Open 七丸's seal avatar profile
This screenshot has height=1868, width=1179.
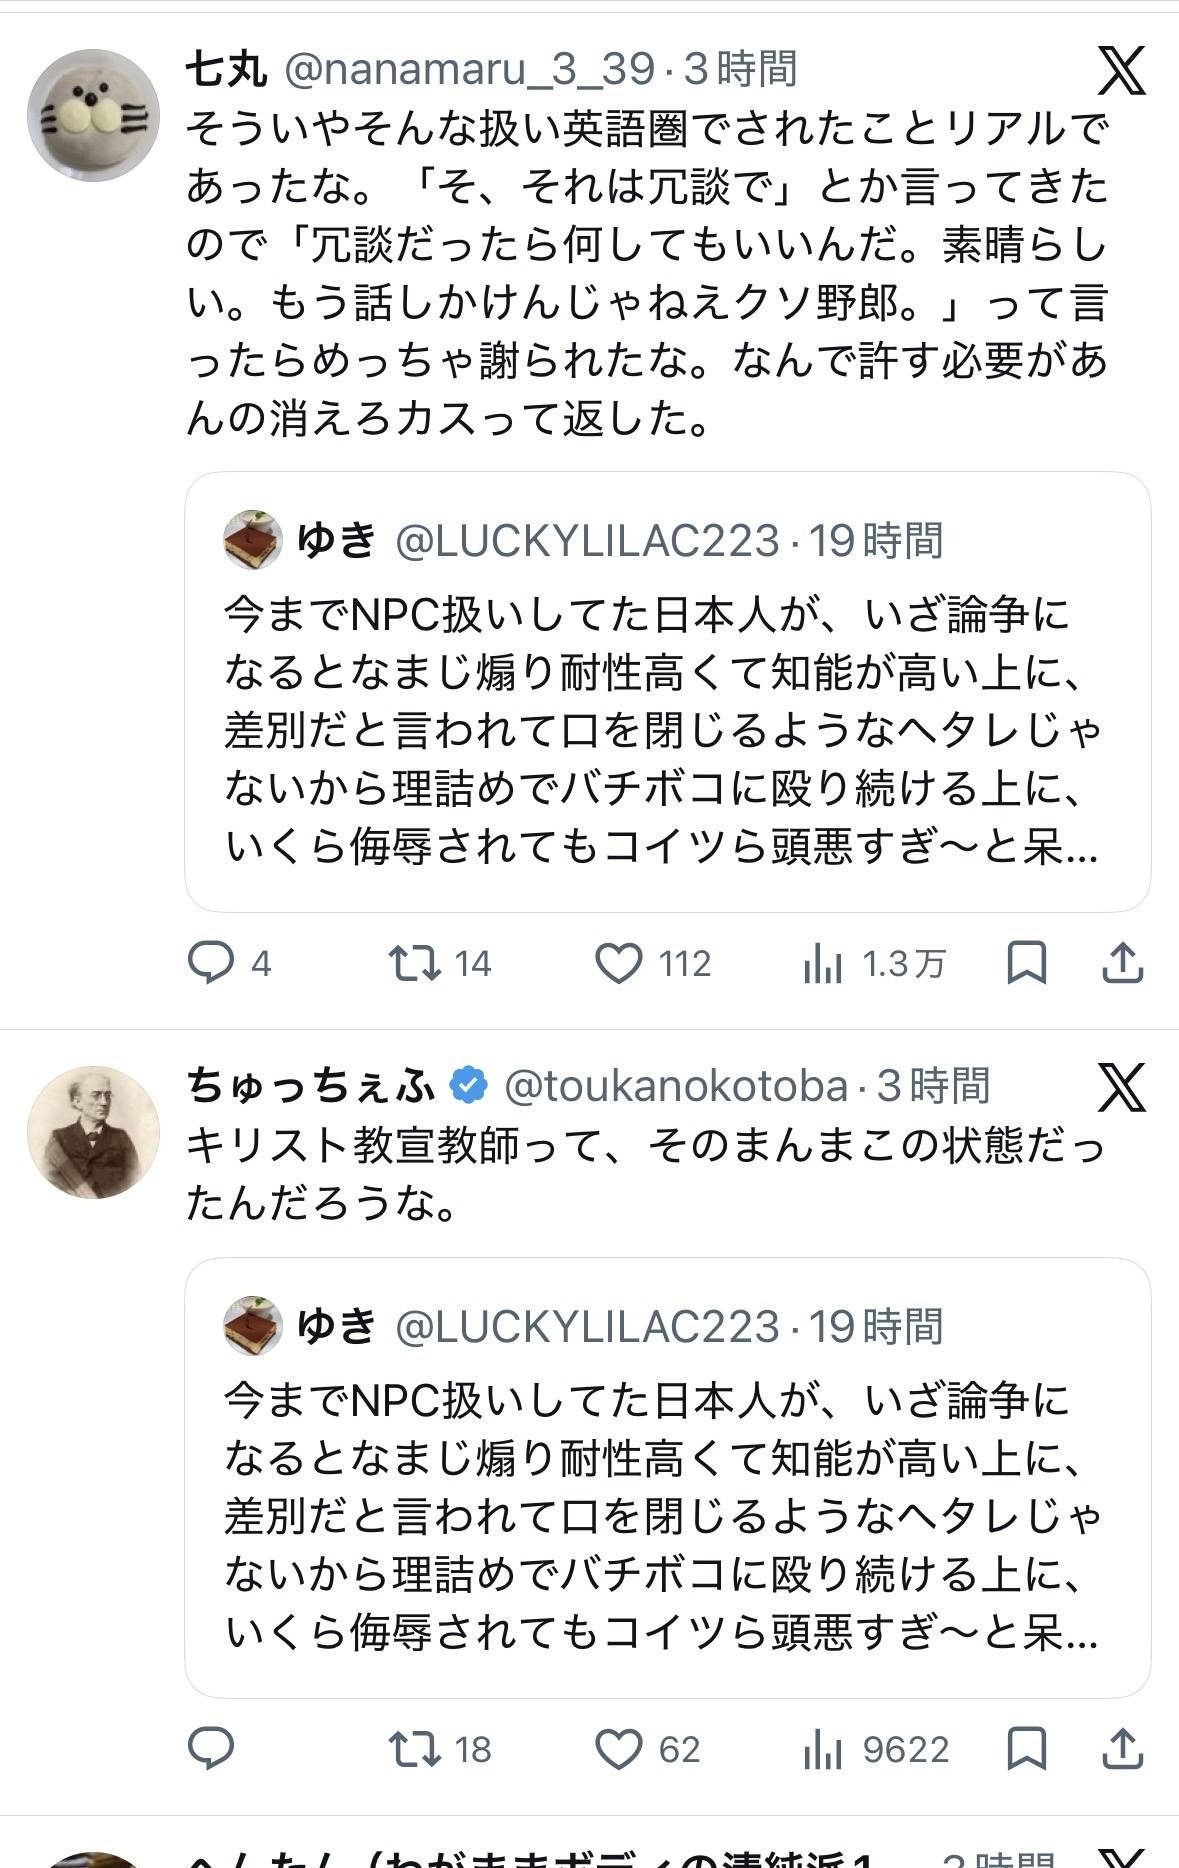click(93, 115)
